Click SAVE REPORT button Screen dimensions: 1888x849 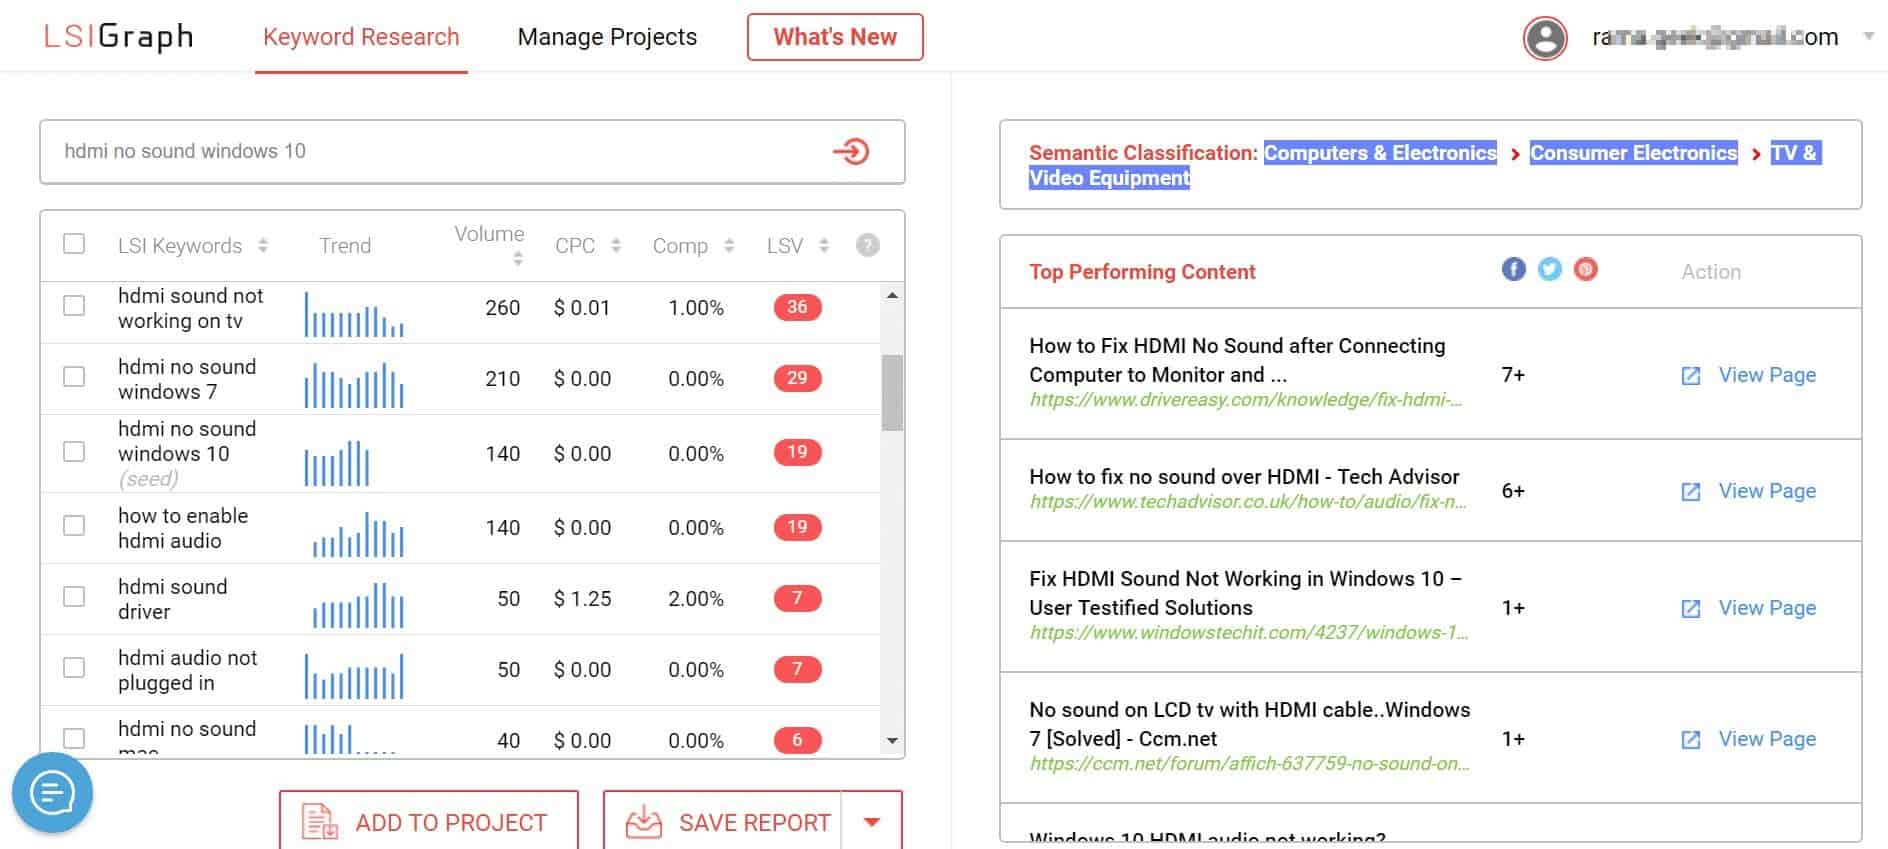[722, 821]
